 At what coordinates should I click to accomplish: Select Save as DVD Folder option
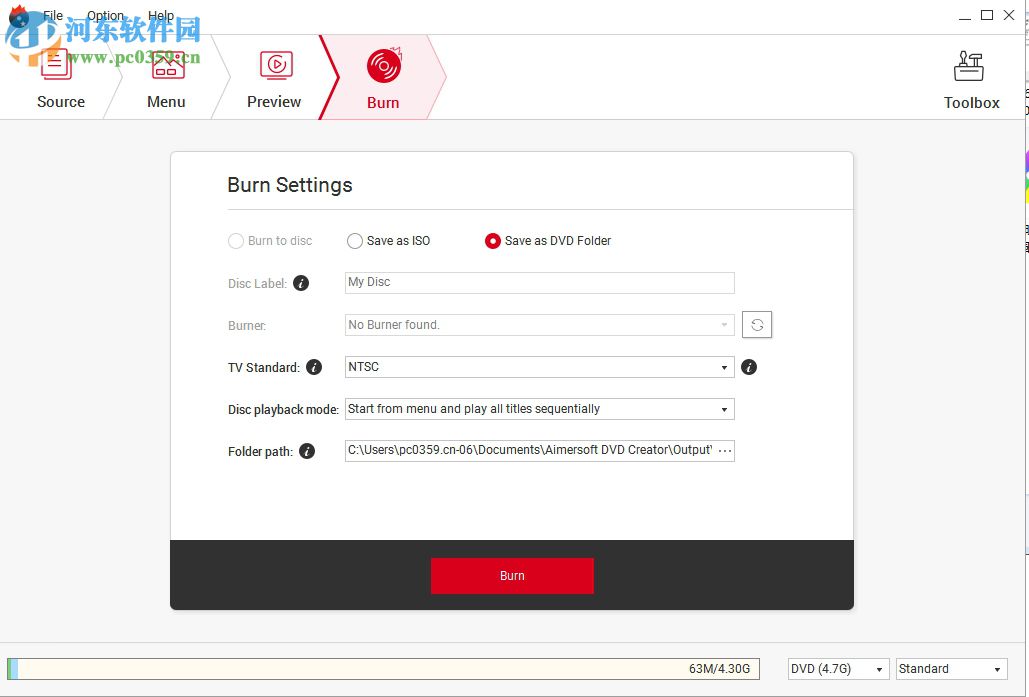point(547,241)
